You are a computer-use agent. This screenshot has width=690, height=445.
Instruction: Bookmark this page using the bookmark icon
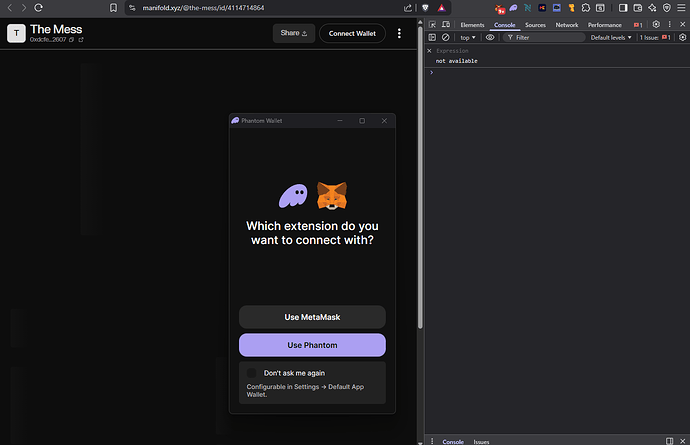pyautogui.click(x=114, y=7)
